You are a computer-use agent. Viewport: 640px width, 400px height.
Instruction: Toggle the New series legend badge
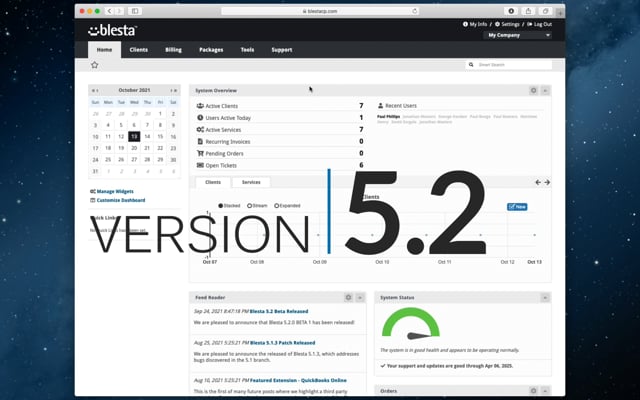coord(517,207)
